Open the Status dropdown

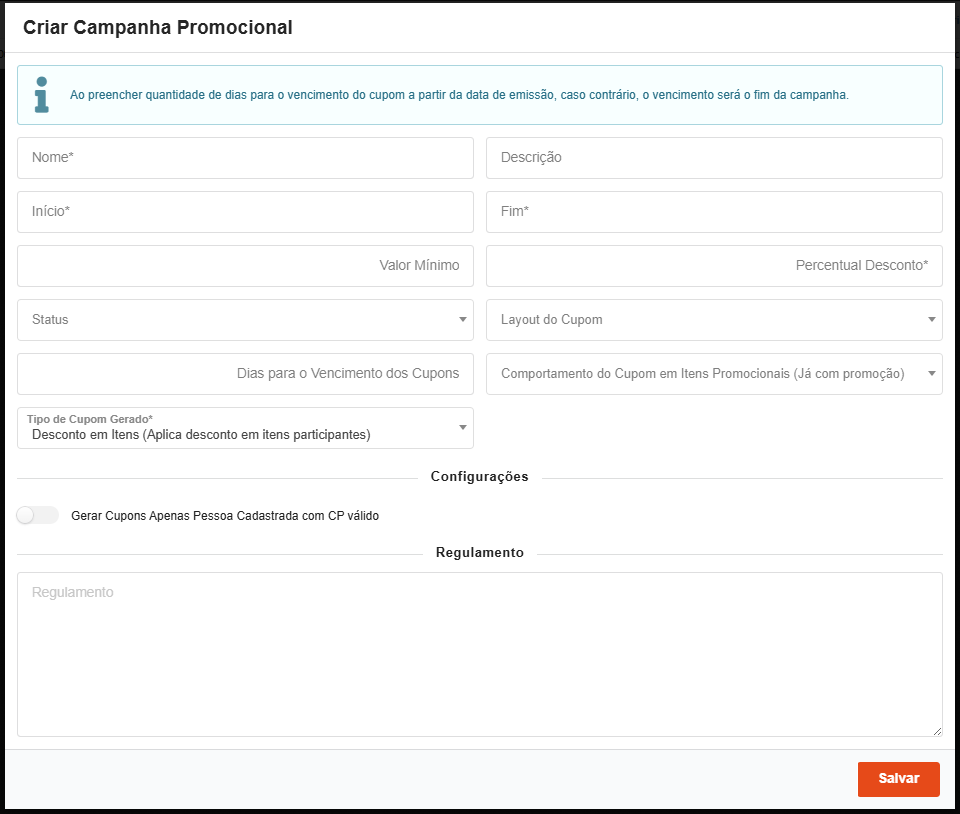coord(245,320)
